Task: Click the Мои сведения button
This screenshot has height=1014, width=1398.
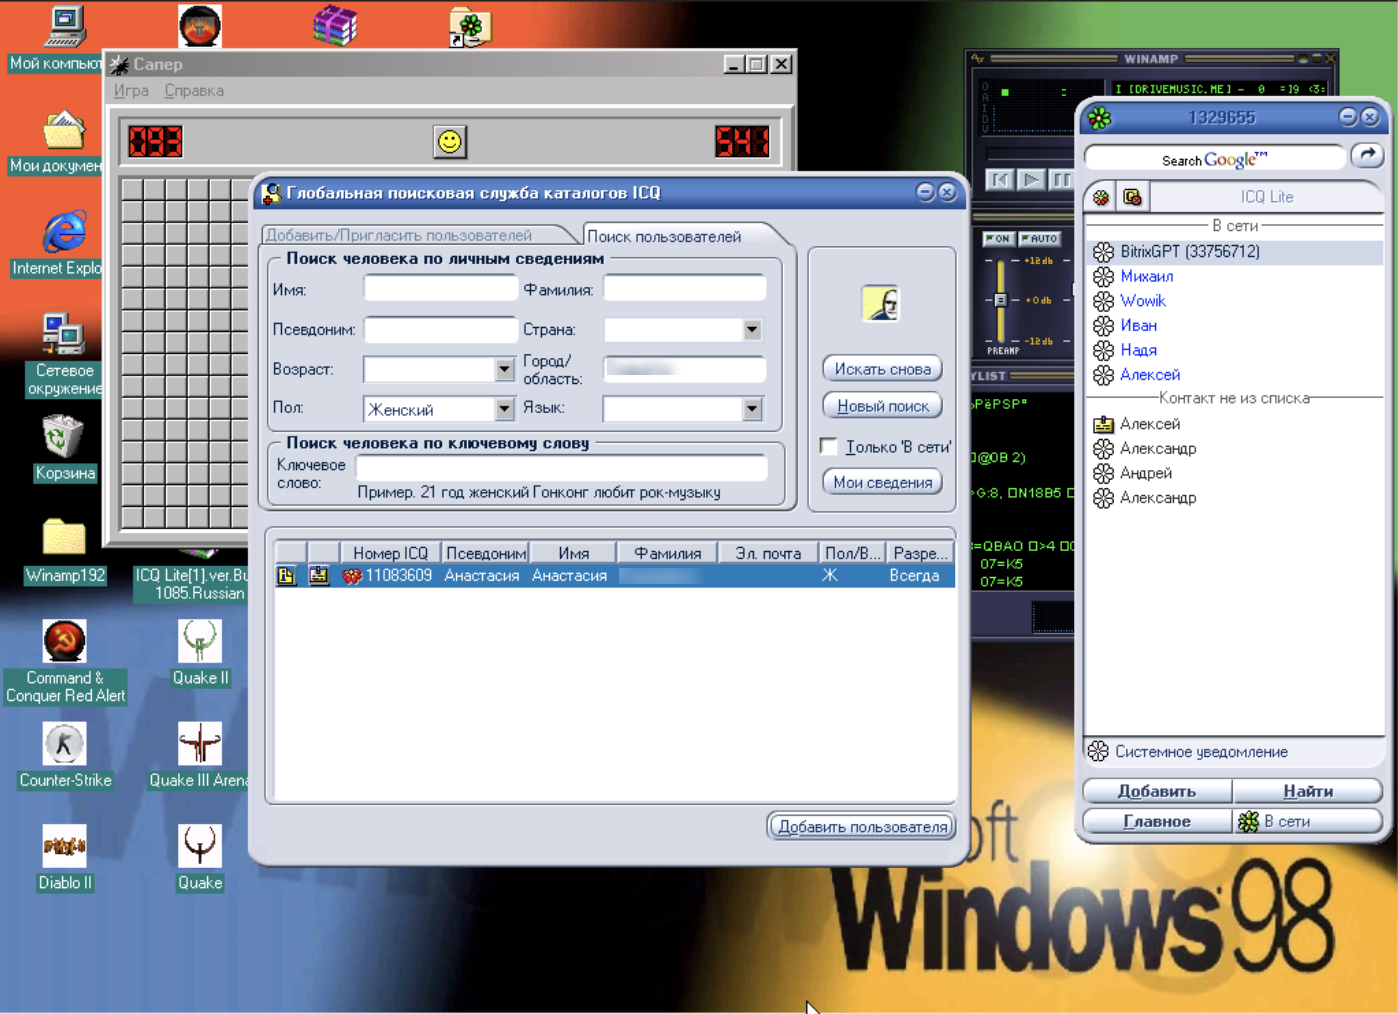Action: [882, 482]
